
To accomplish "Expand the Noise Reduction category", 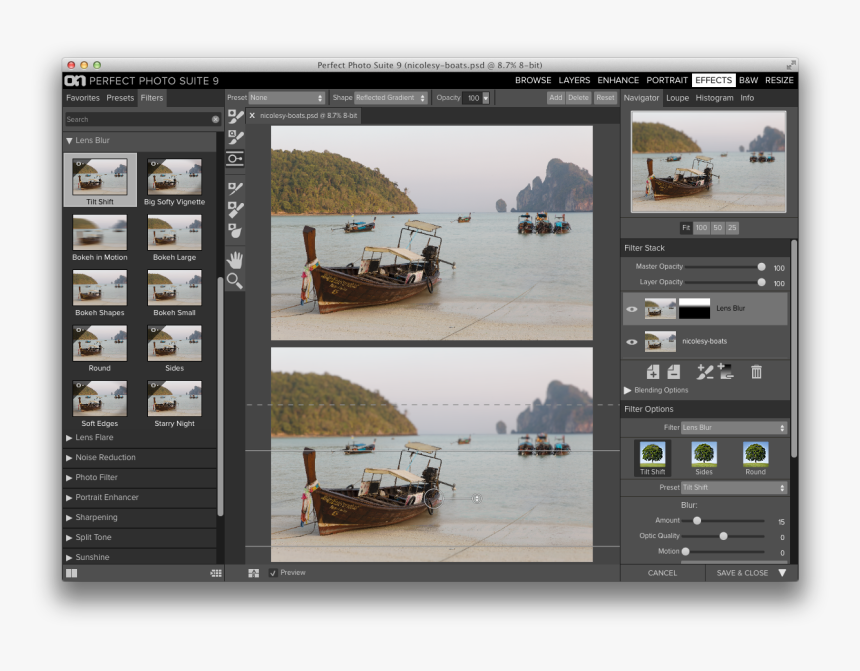I will [69, 458].
